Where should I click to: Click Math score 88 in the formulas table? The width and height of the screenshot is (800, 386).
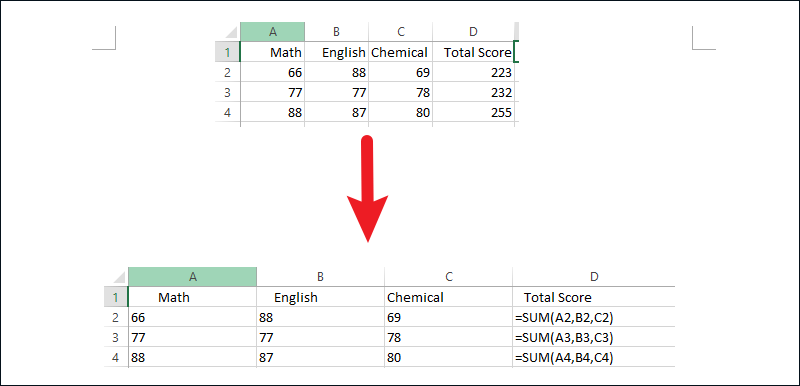[192, 357]
